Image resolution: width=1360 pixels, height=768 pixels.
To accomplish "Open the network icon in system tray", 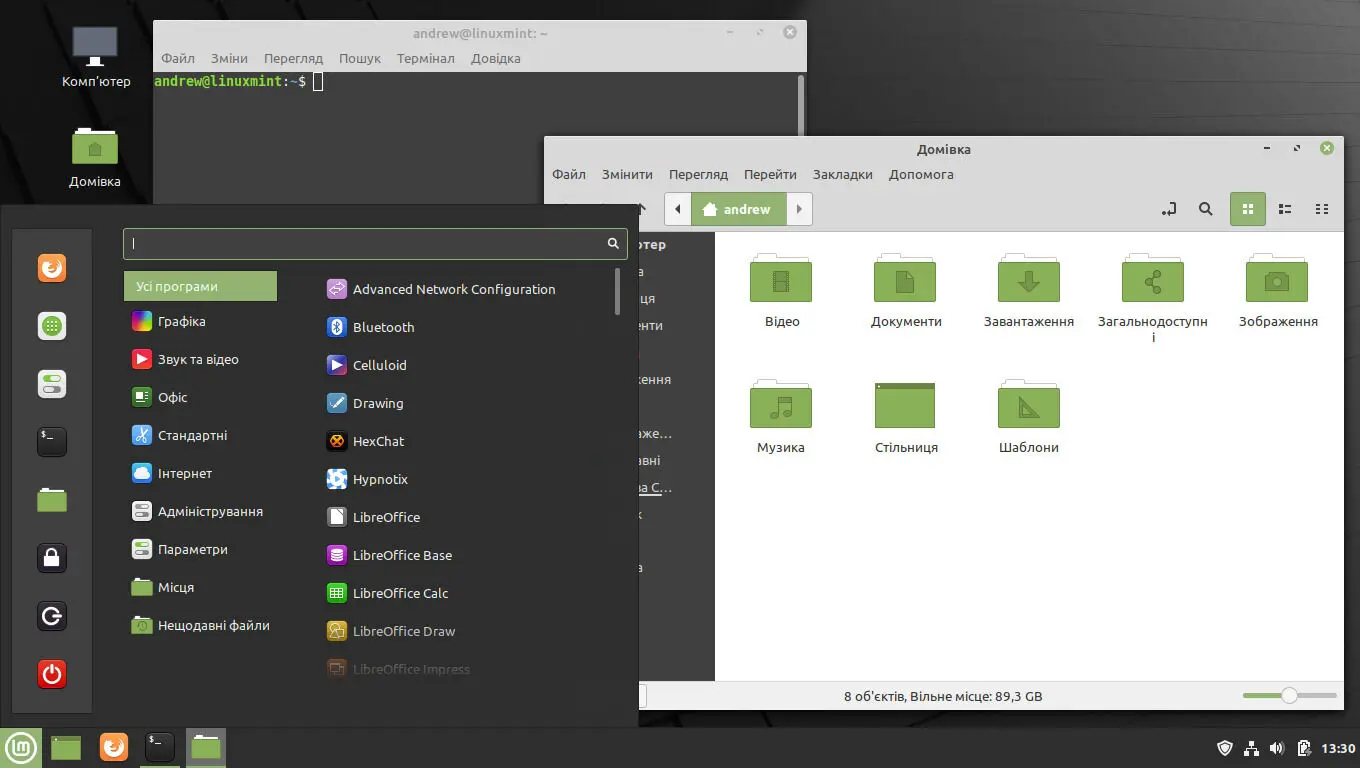I will 1251,748.
